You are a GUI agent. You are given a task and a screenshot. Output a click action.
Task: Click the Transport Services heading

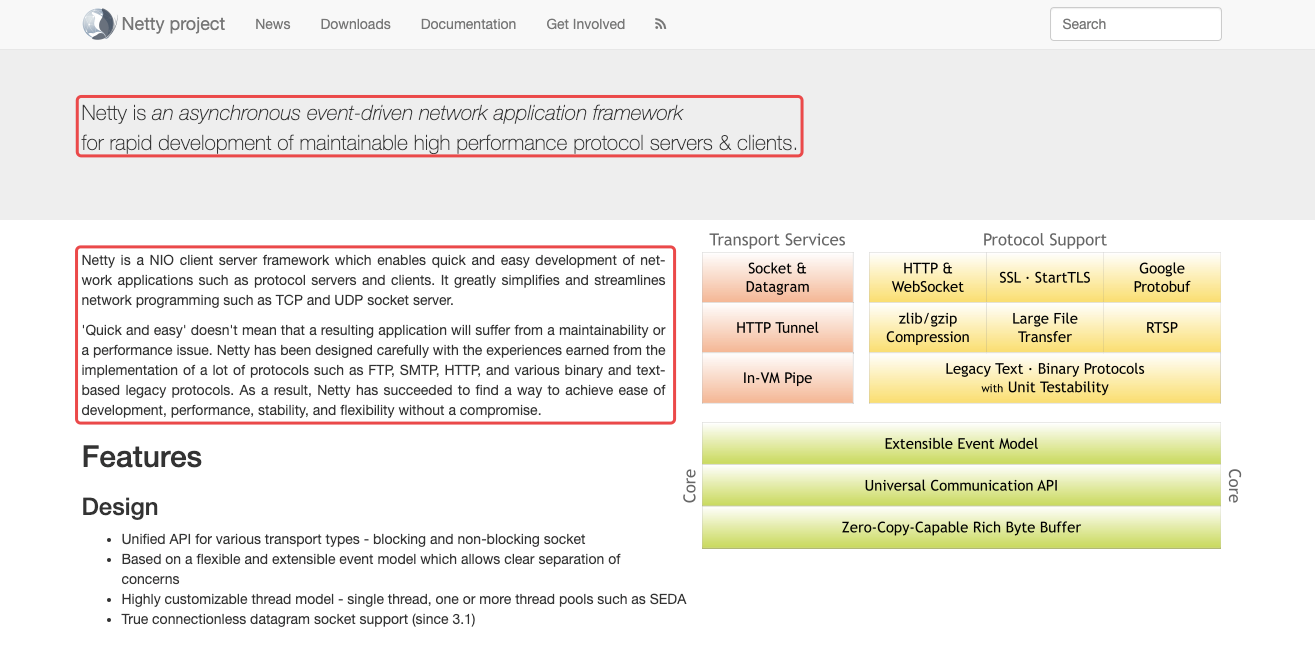777,240
